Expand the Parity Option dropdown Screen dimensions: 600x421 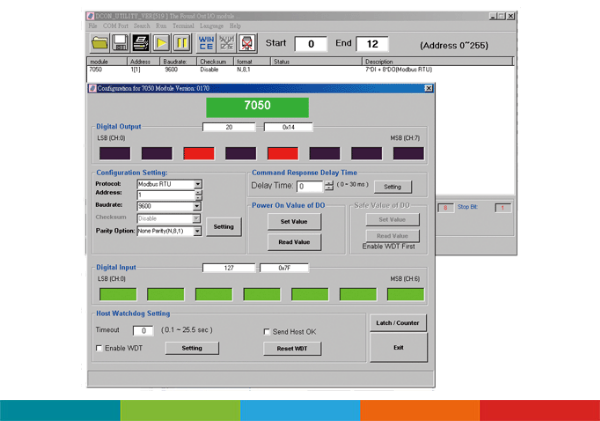pos(198,230)
